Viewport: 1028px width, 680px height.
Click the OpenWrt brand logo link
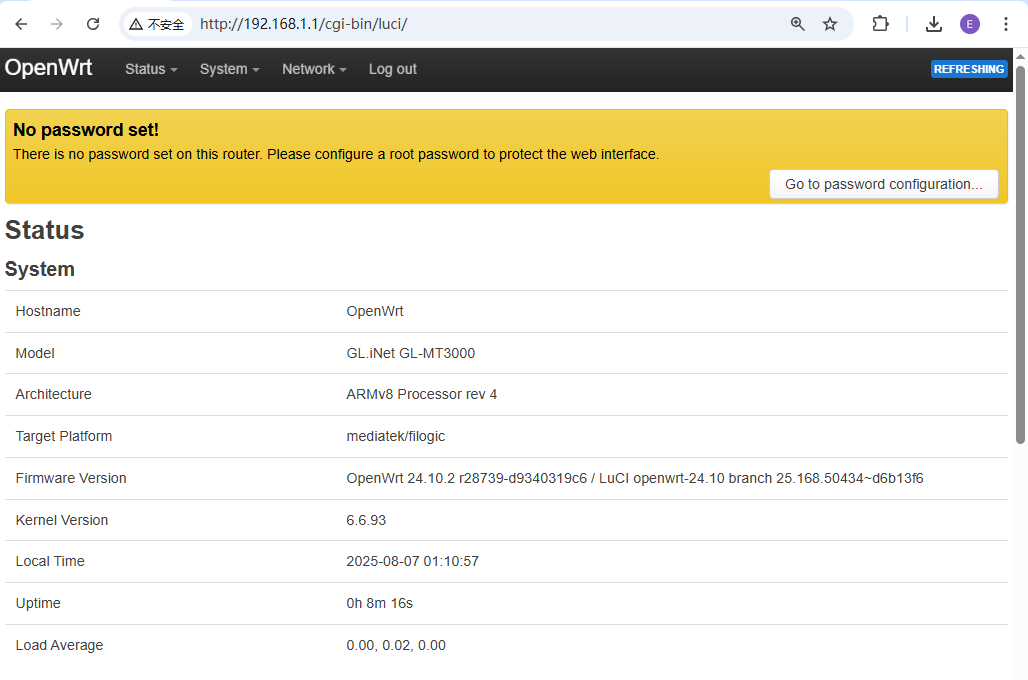(x=48, y=68)
